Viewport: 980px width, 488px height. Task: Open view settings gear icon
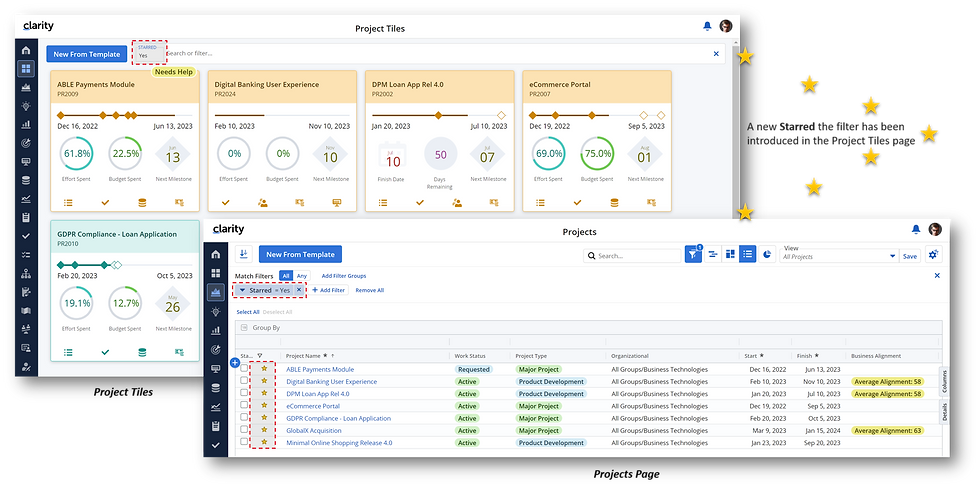933,254
